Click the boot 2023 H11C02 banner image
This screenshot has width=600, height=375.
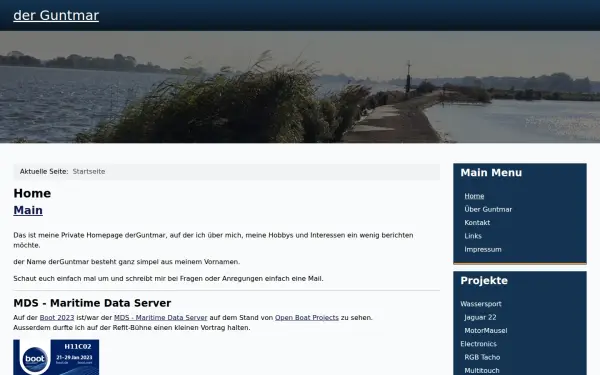[x=56, y=357]
